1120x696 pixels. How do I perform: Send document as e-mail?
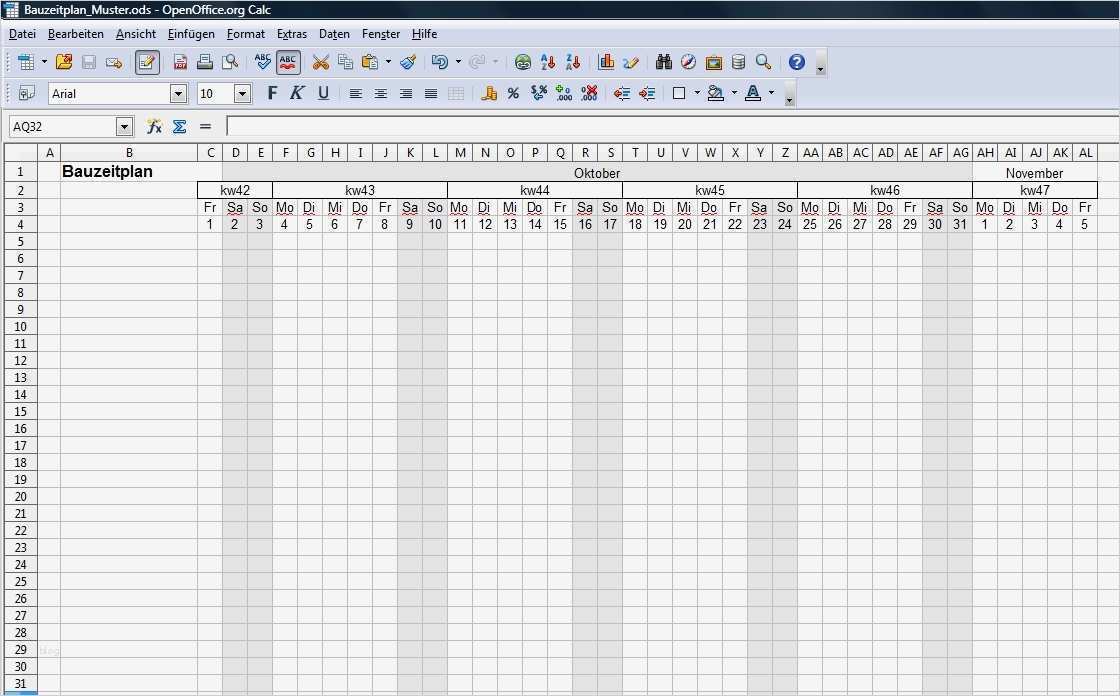coord(114,62)
